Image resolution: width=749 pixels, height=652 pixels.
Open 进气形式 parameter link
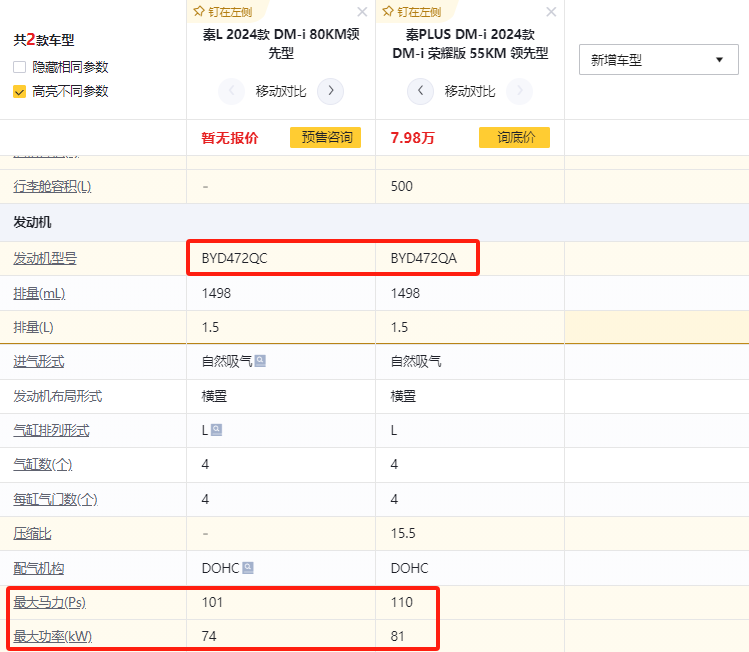click(39, 362)
